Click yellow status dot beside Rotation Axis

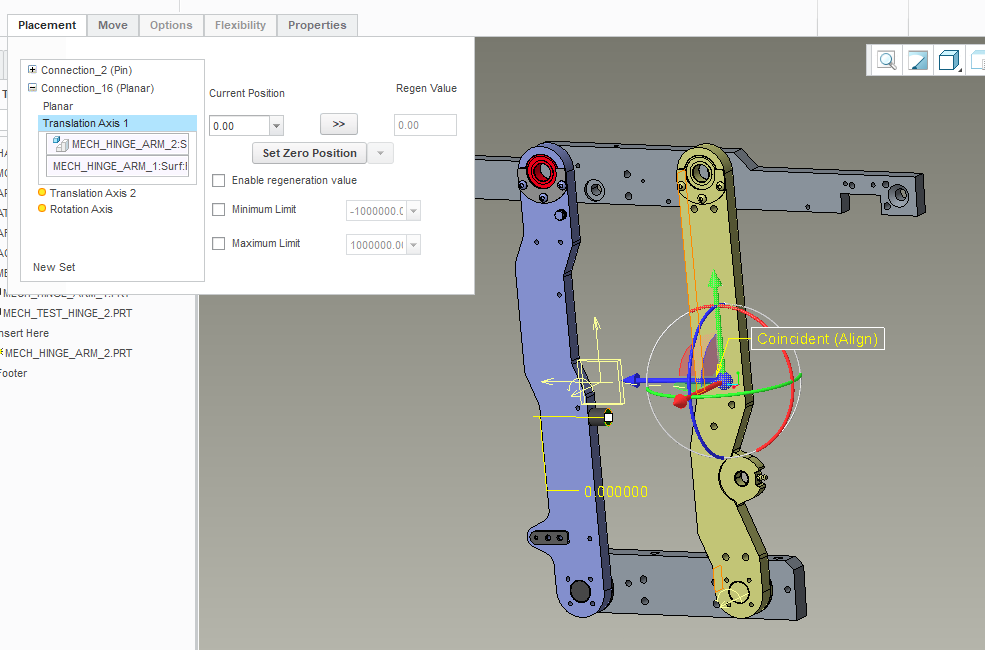42,209
